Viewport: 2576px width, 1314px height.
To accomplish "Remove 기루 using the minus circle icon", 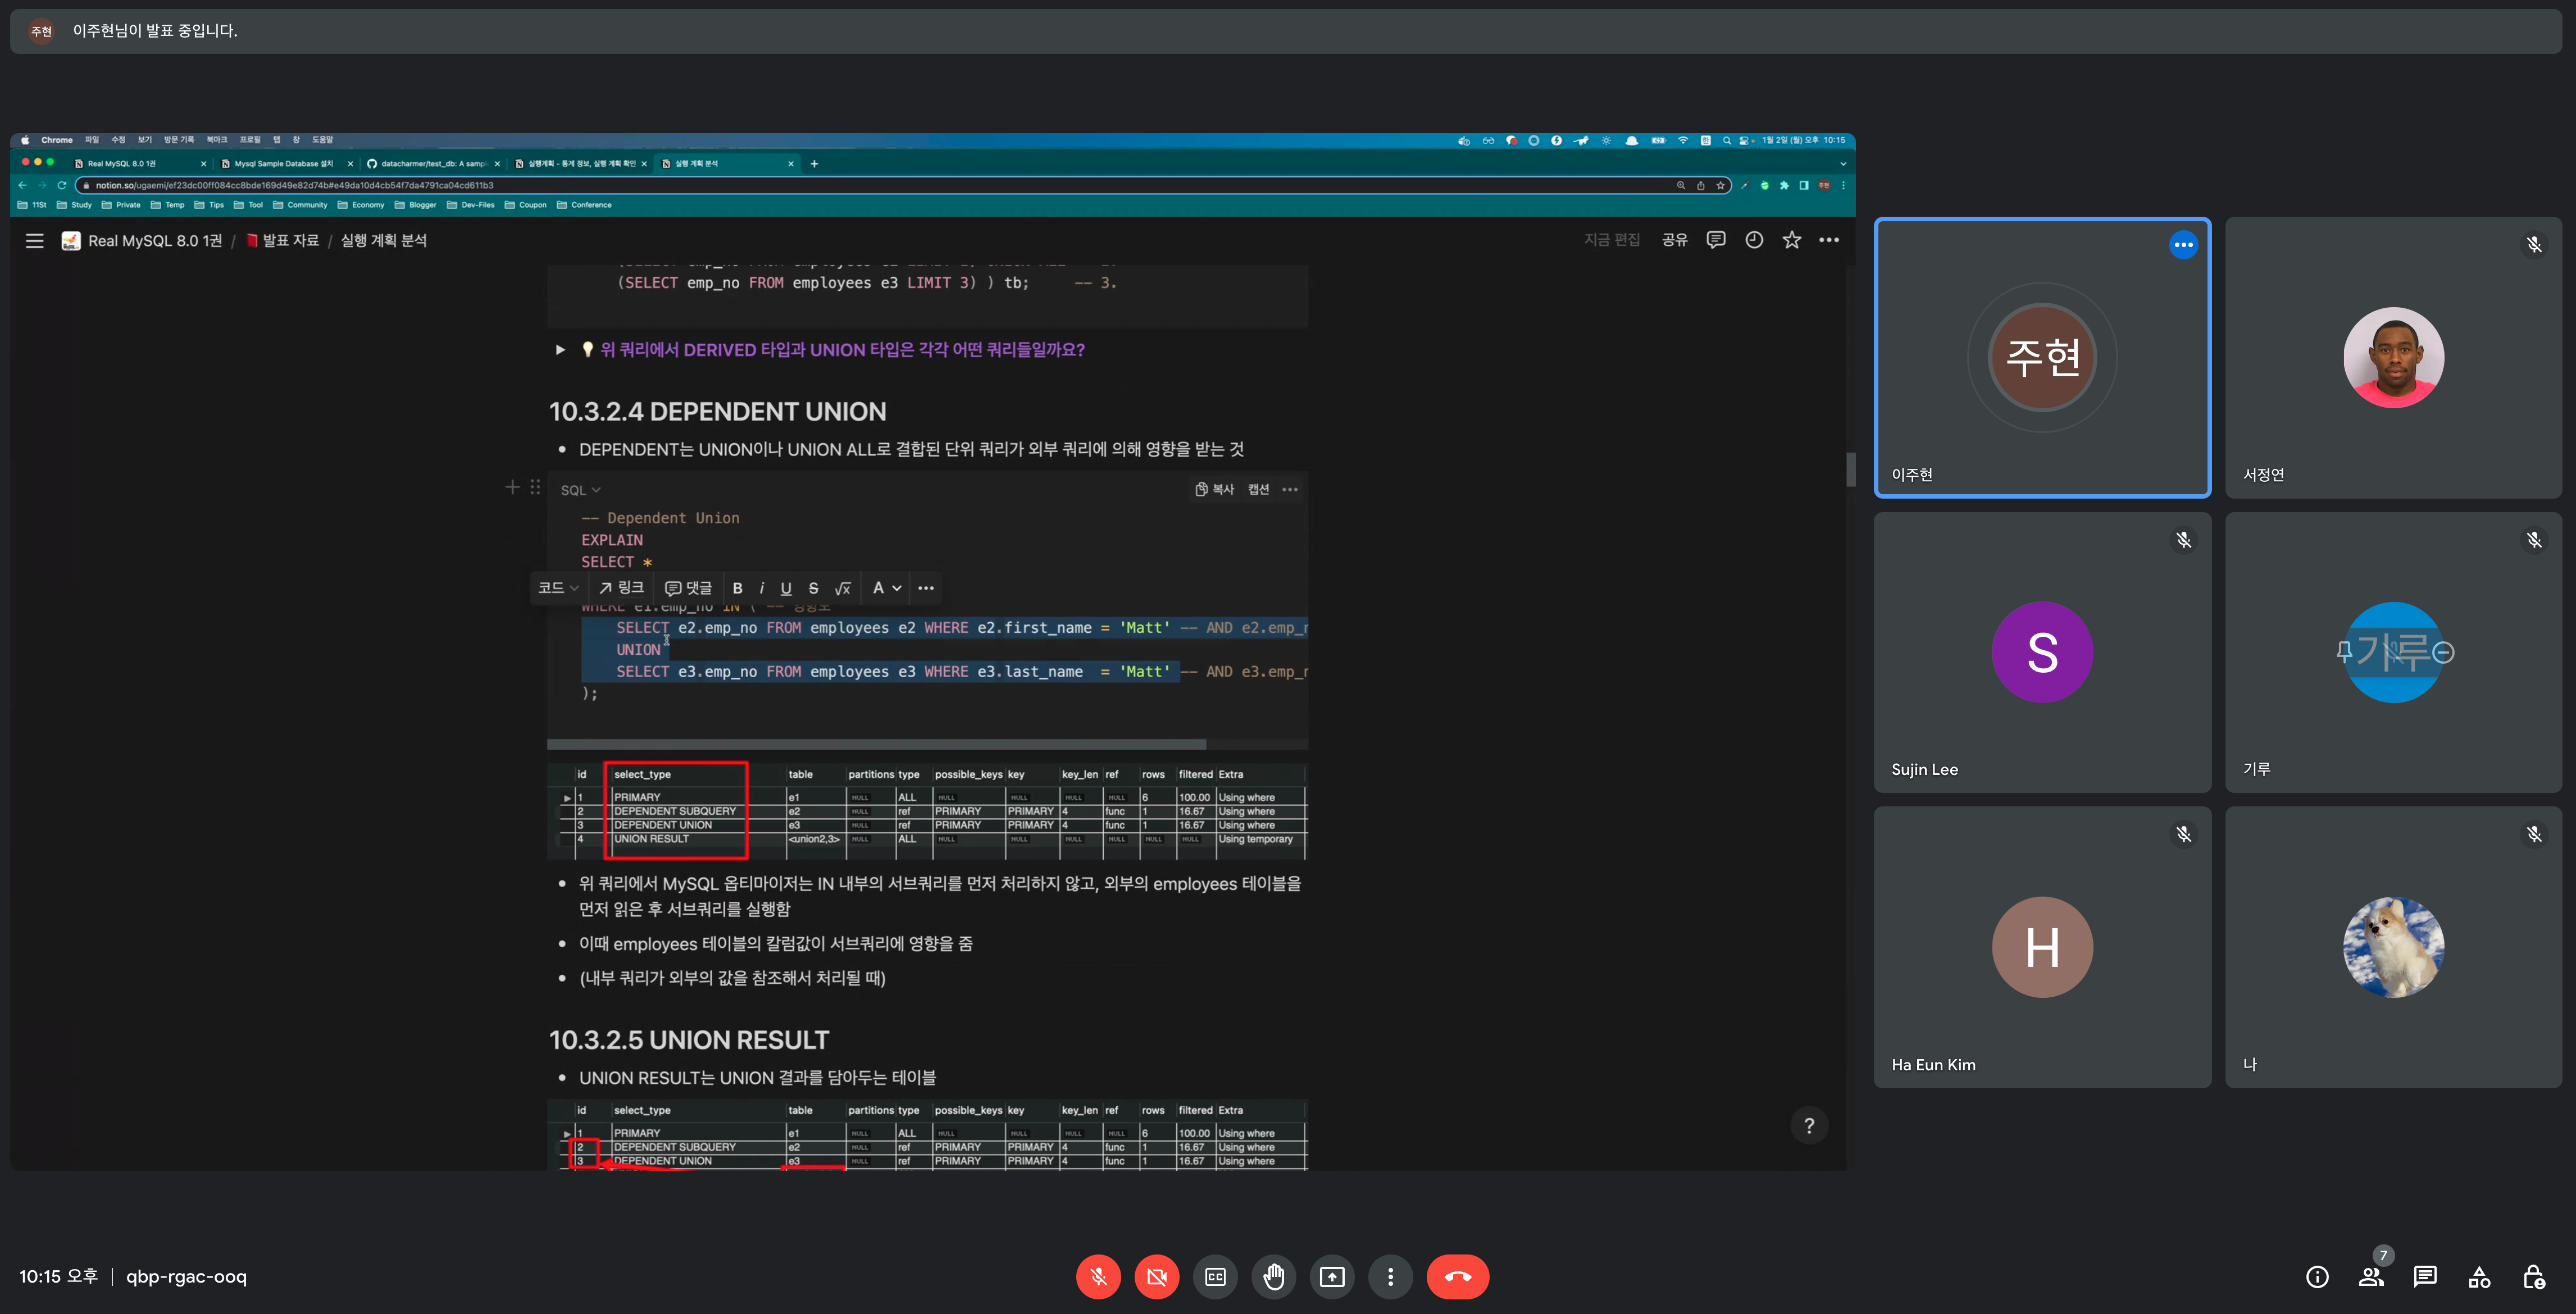I will [x=2443, y=652].
